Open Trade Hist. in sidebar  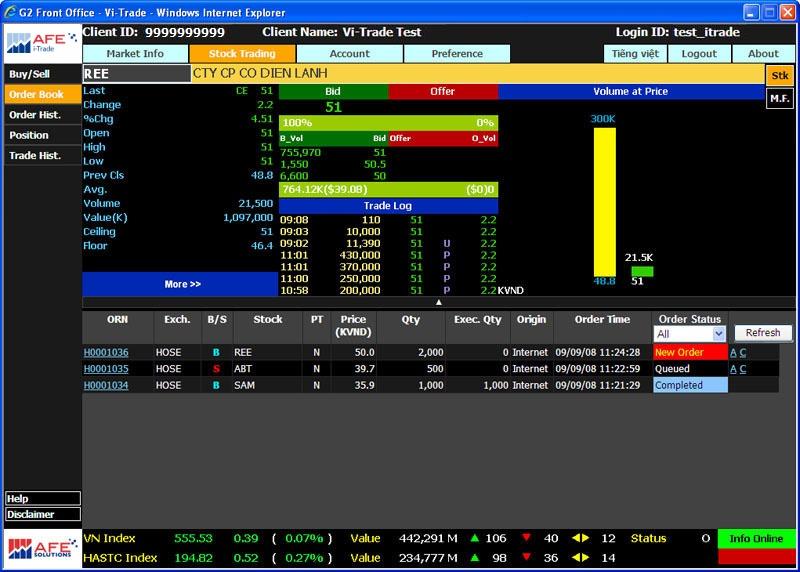coord(43,156)
